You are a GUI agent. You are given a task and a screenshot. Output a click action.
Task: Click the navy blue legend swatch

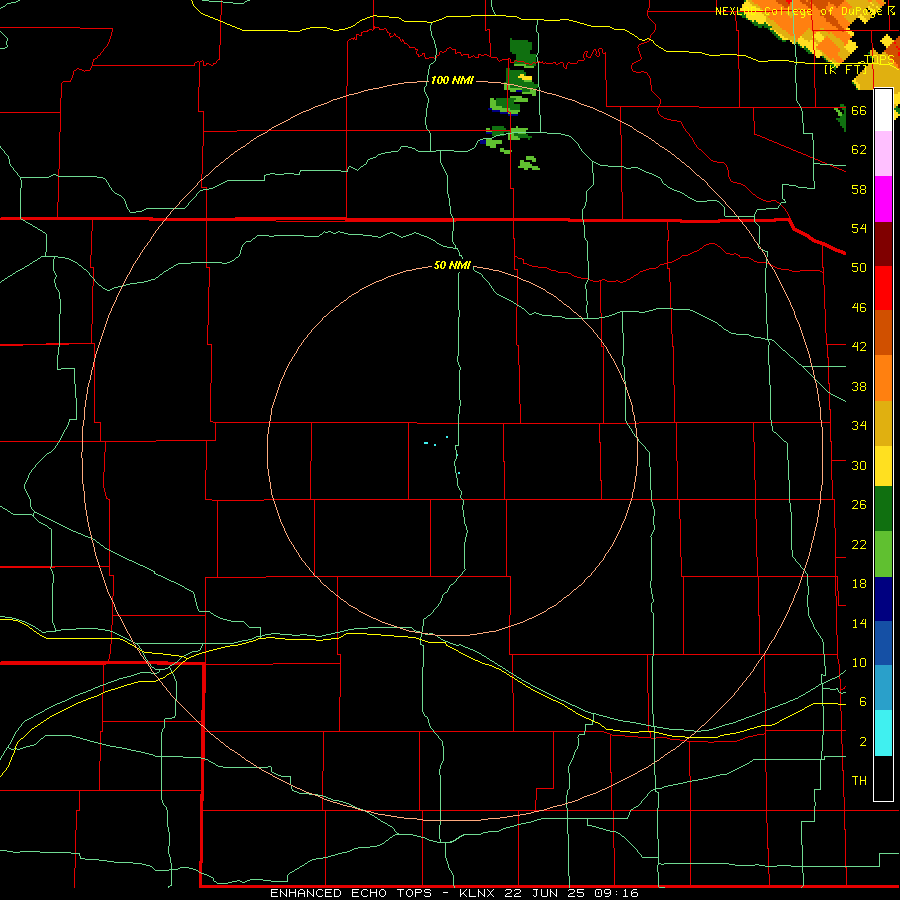click(883, 599)
